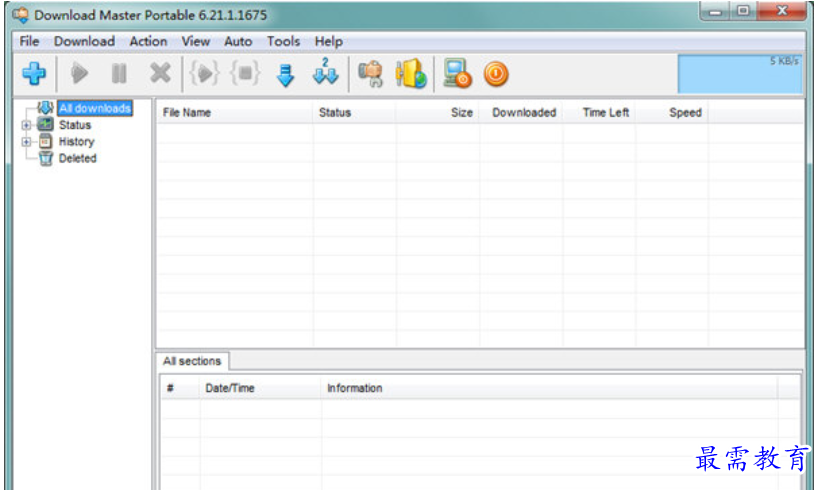Click the single blue down-arrow toolbar icon
This screenshot has height=490, width=817.
[x=286, y=74]
